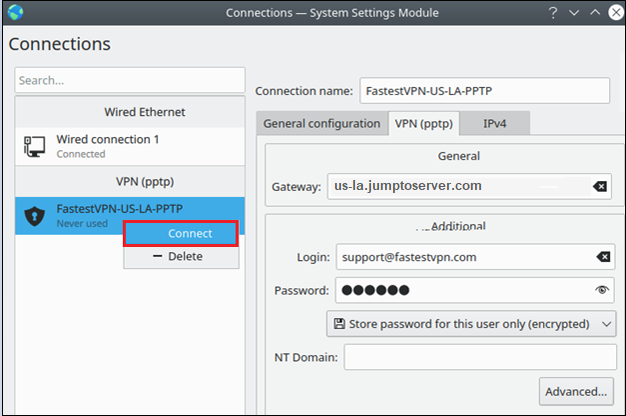Screen dimensions: 626x416
Task: Click the Connection name: label
Action: tap(304, 91)
